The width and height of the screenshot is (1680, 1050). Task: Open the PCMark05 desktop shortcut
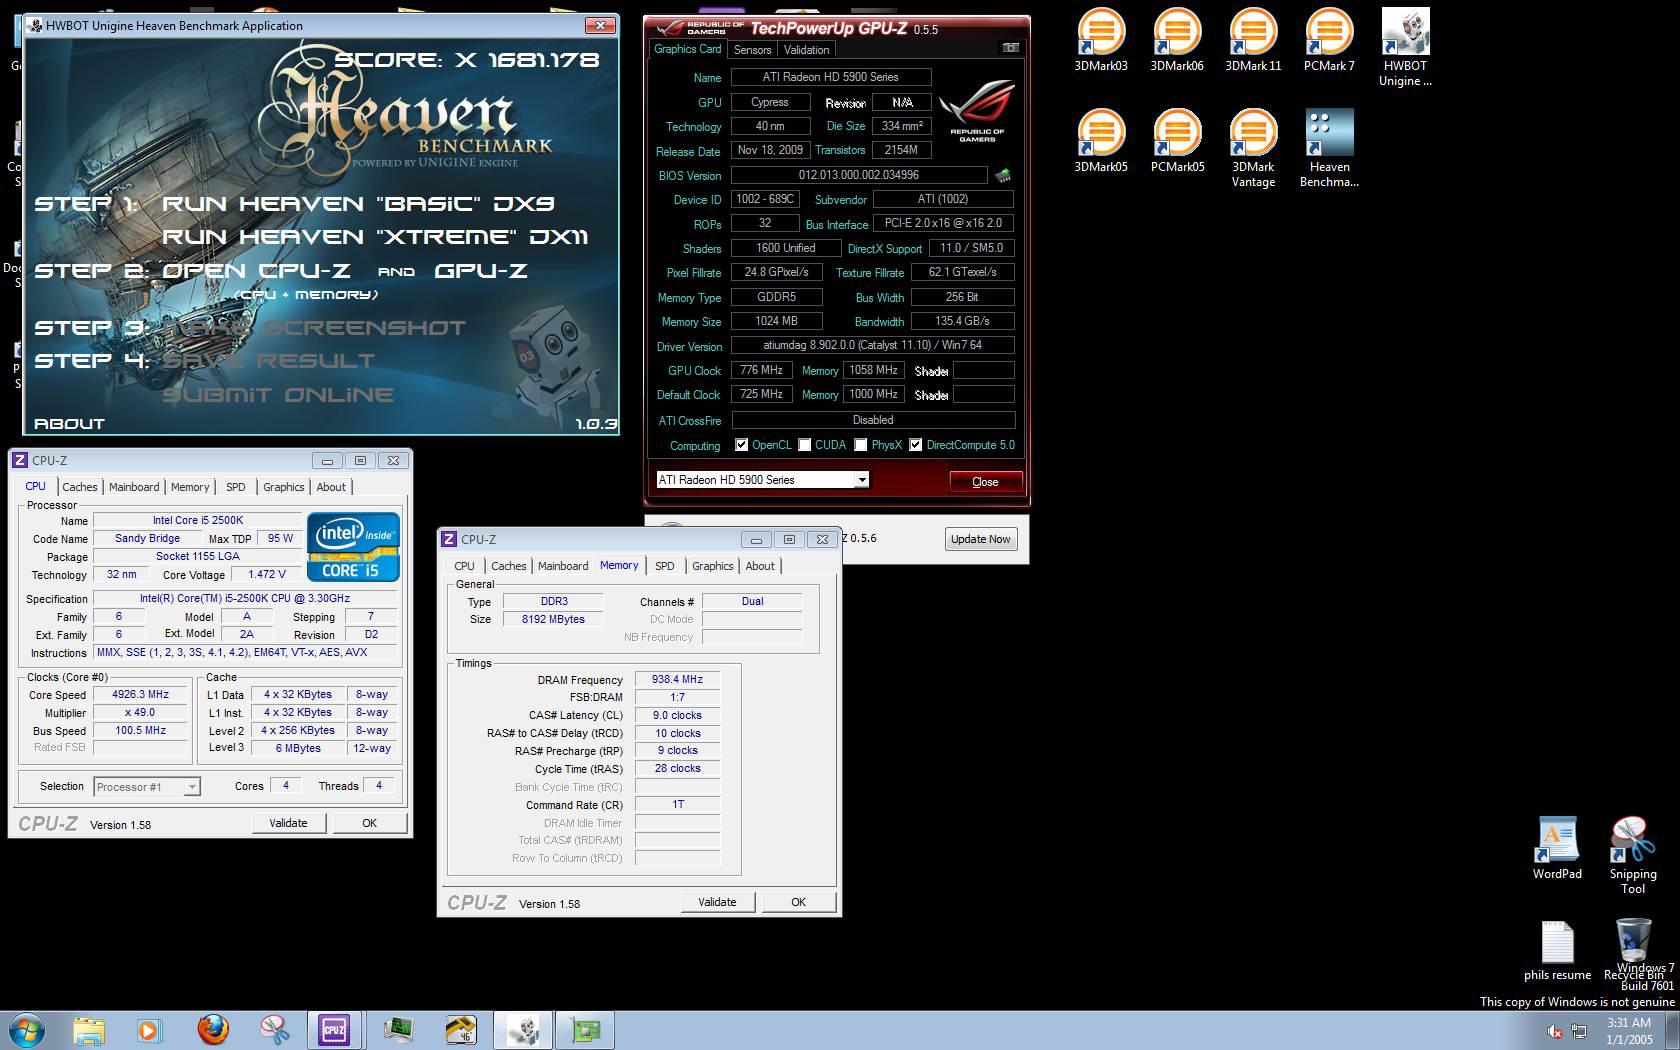pyautogui.click(x=1177, y=141)
